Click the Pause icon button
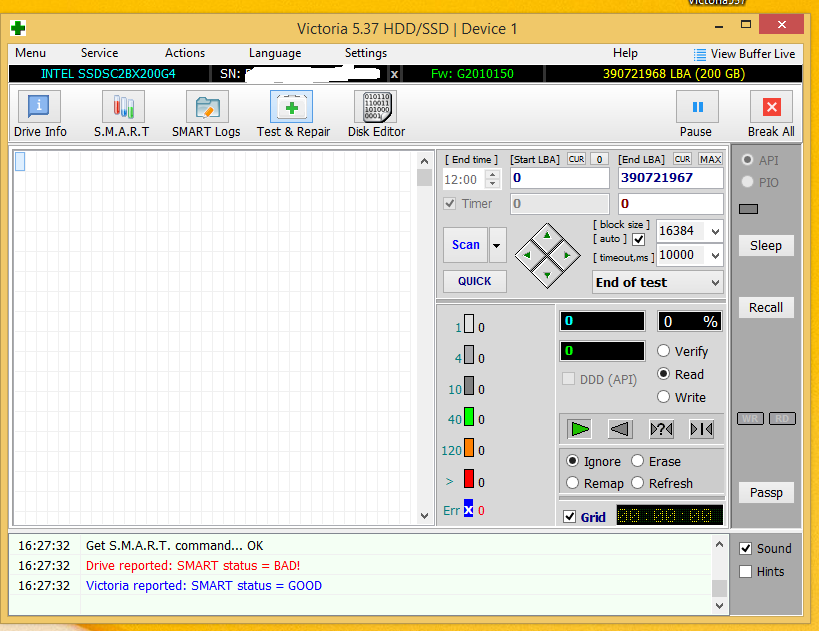This screenshot has height=631, width=819. (697, 107)
